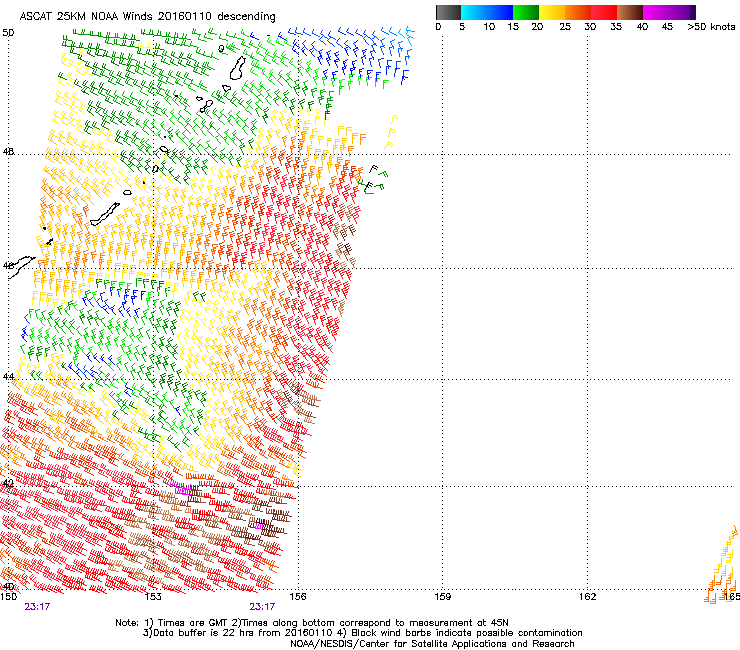The width and height of the screenshot is (740, 650).
Task: Click the longitude label '159'
Action: click(x=442, y=597)
